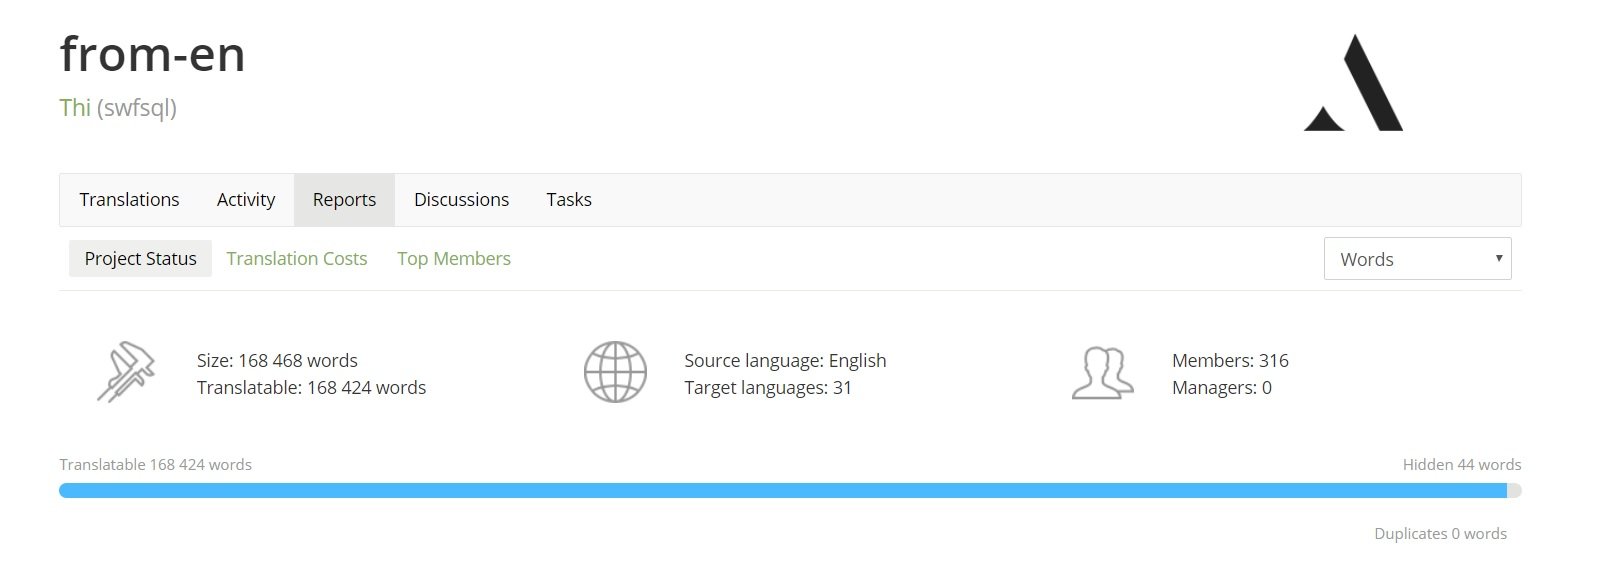The image size is (1601, 579).
Task: Click 'Translatable 168 424 words' bar label
Action: [155, 465]
